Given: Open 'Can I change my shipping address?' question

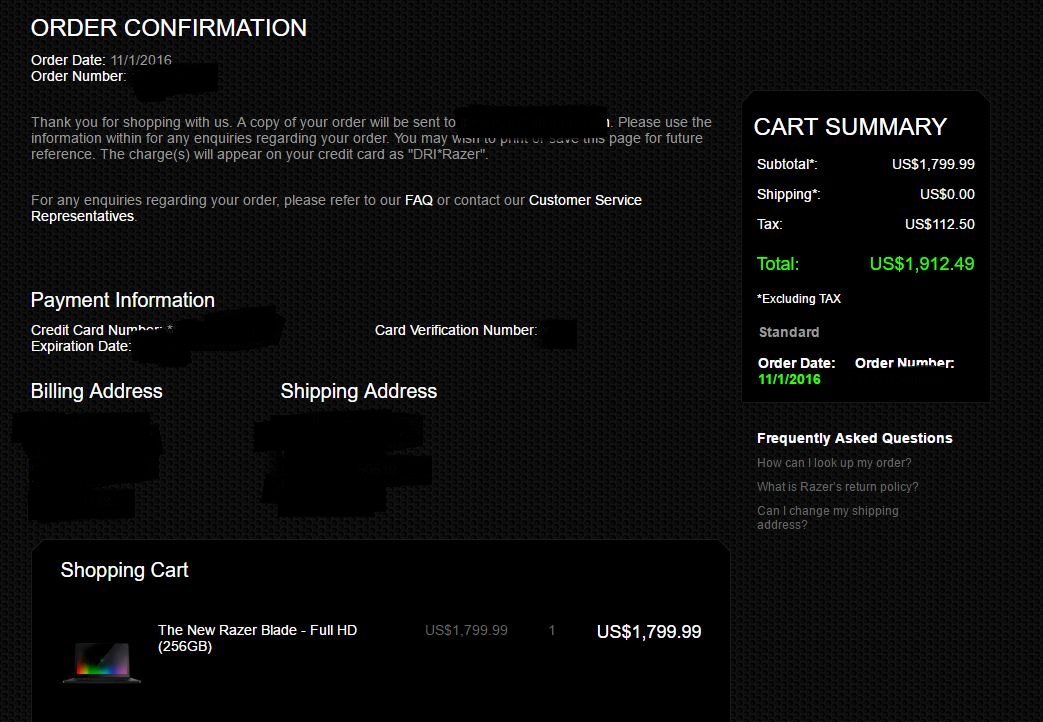Looking at the screenshot, I should (827, 517).
